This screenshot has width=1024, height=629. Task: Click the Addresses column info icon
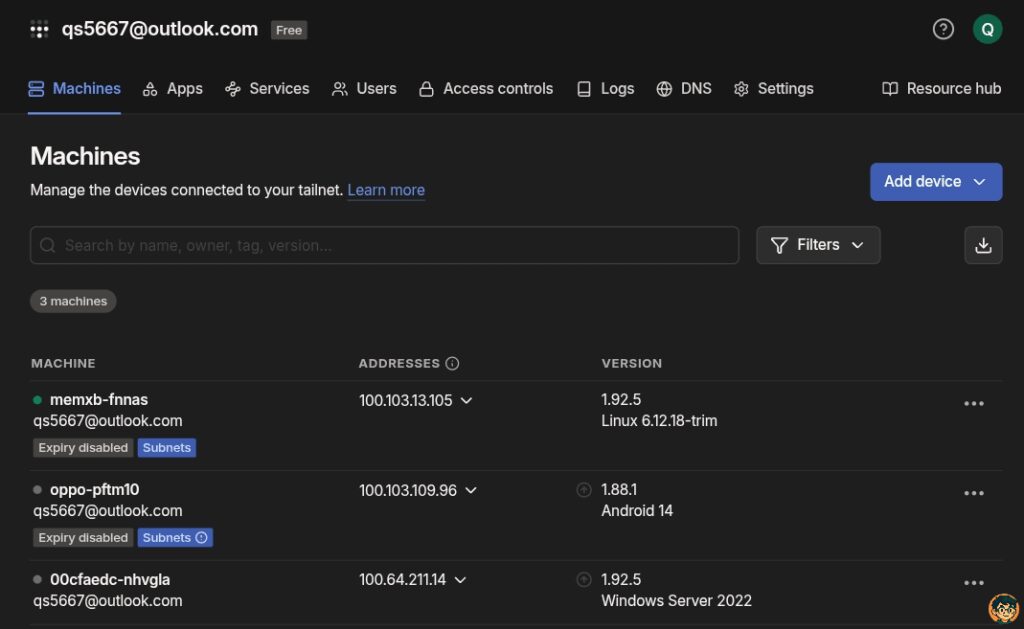coord(452,364)
